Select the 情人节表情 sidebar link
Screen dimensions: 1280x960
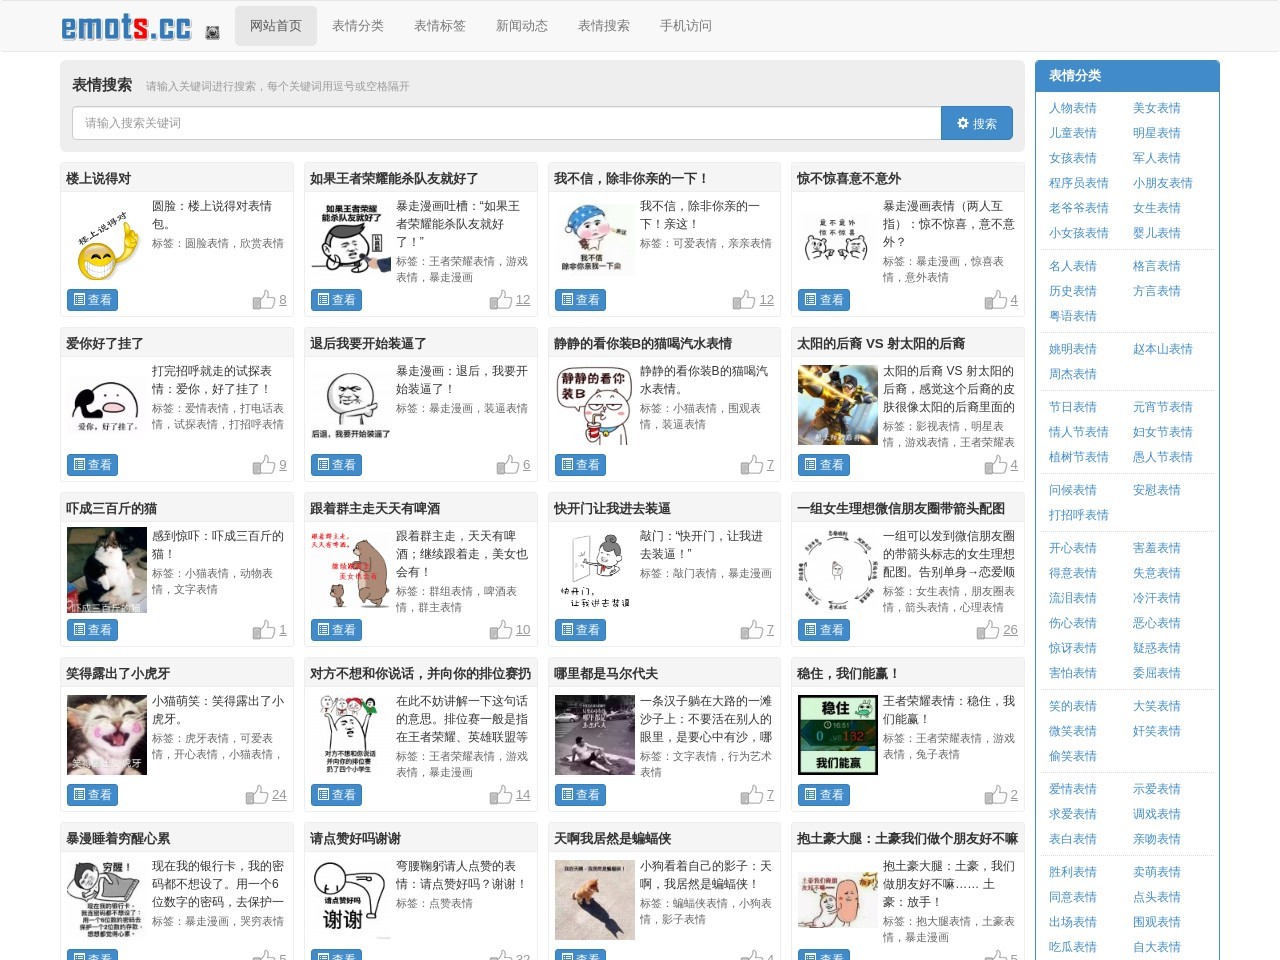1078,432
